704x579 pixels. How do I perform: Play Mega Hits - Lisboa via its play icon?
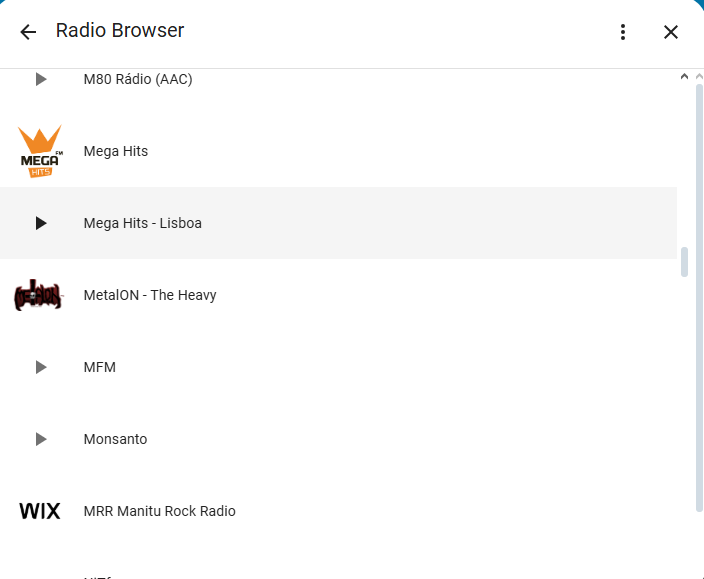(x=41, y=223)
